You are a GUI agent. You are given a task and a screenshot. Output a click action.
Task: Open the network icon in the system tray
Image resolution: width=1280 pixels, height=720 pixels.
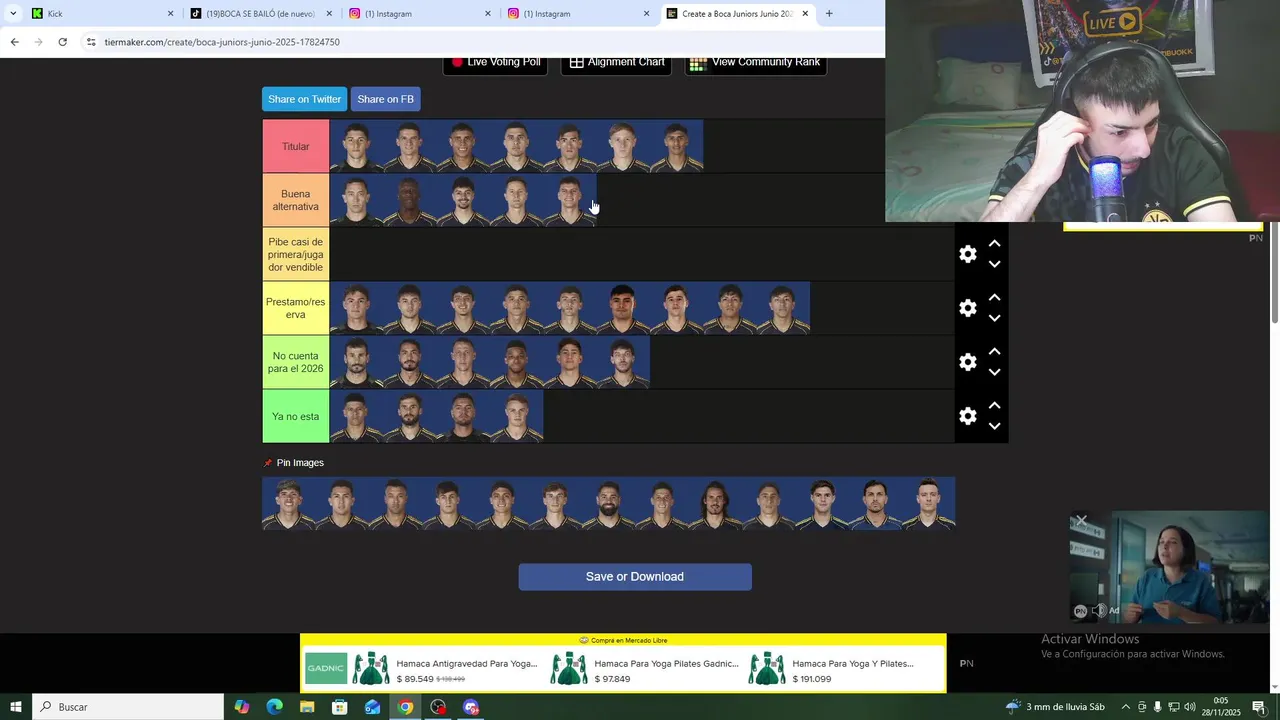tap(1174, 707)
